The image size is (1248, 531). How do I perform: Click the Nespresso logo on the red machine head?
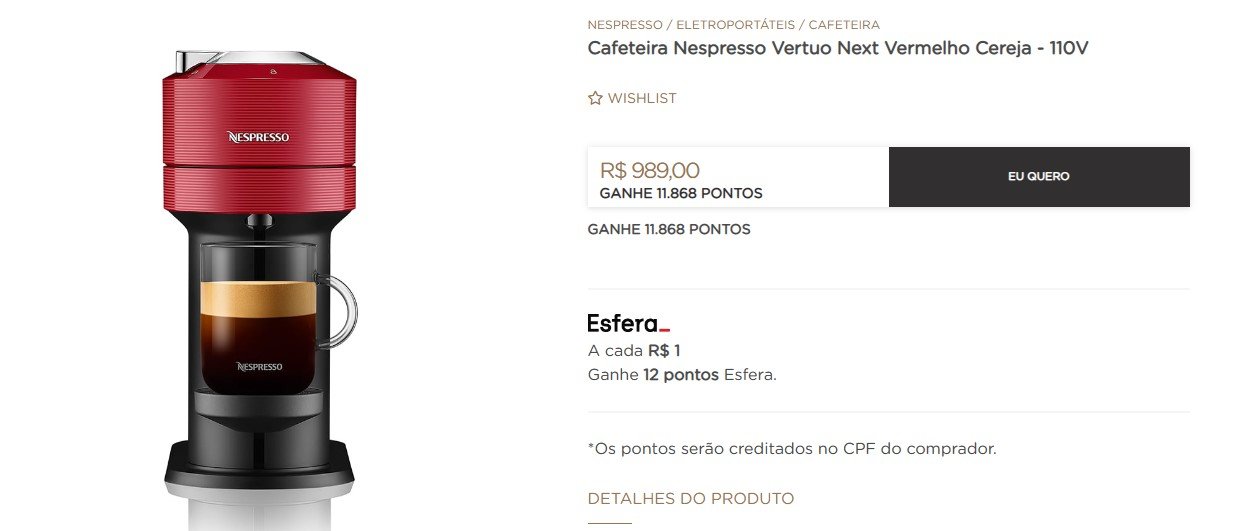tap(258, 136)
